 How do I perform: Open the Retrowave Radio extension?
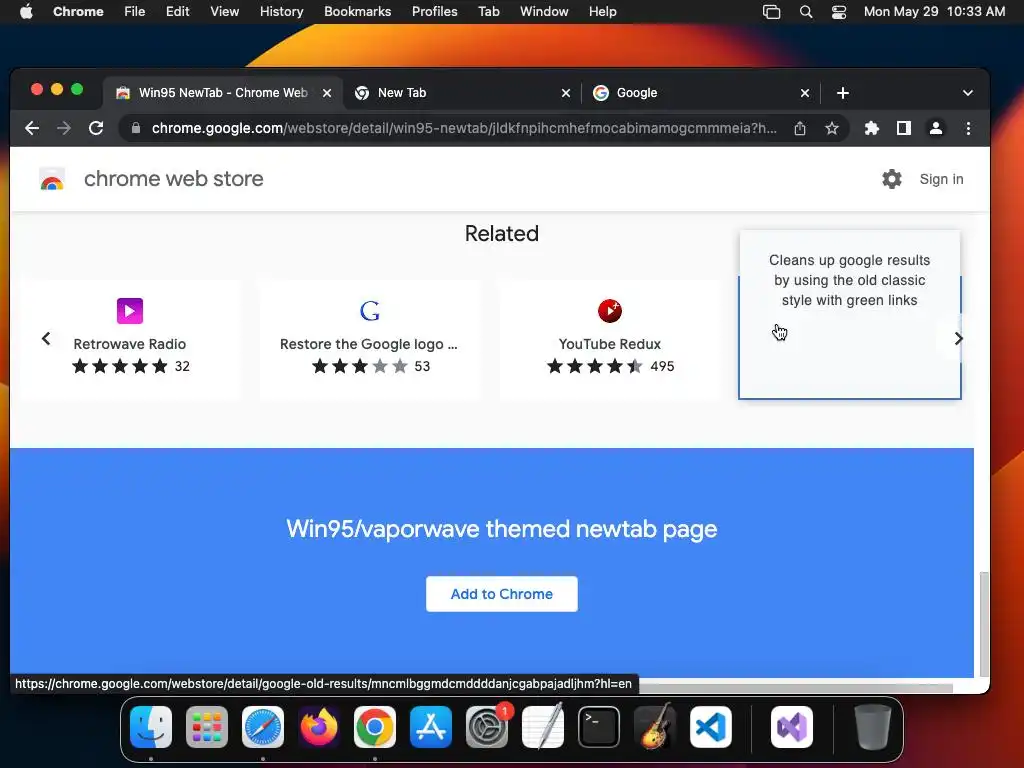[130, 340]
